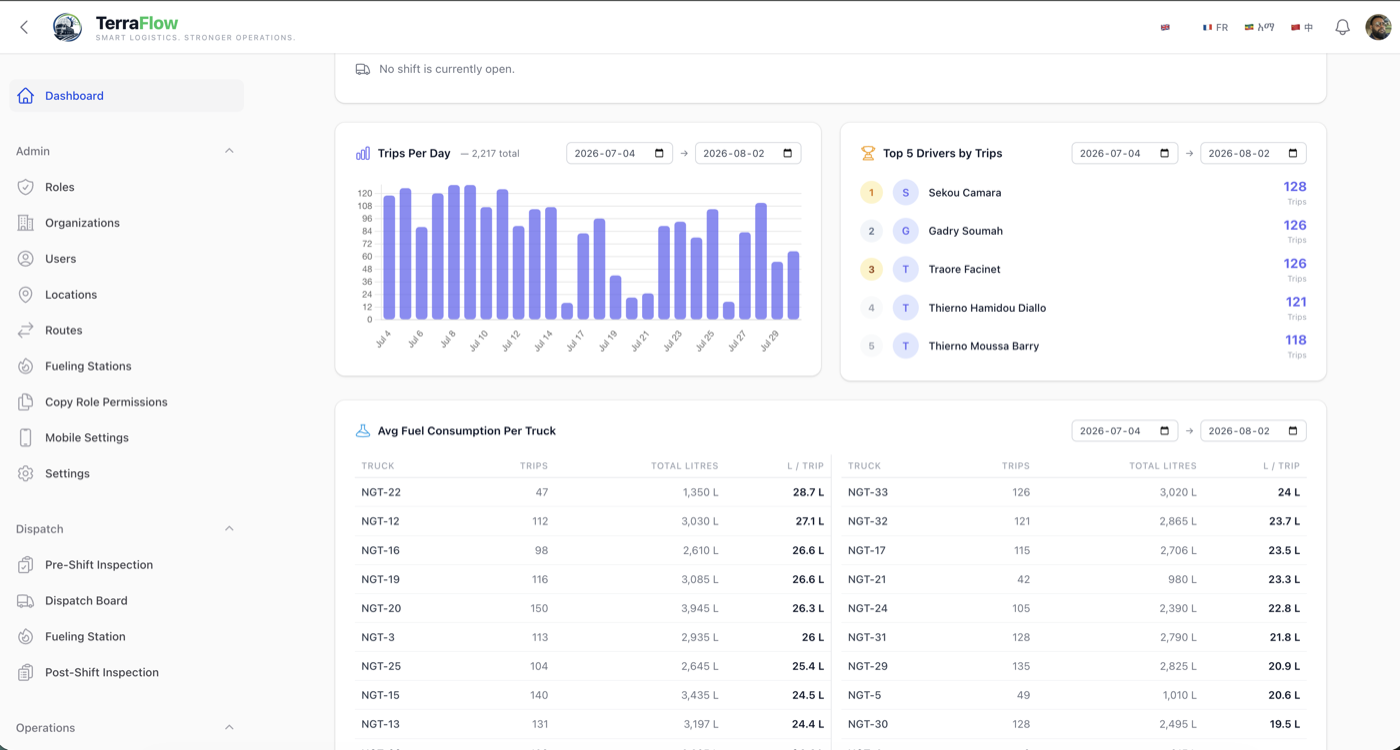Open calendar picker for Trips Per Day end date
The height and width of the screenshot is (750, 1400).
(x=788, y=153)
